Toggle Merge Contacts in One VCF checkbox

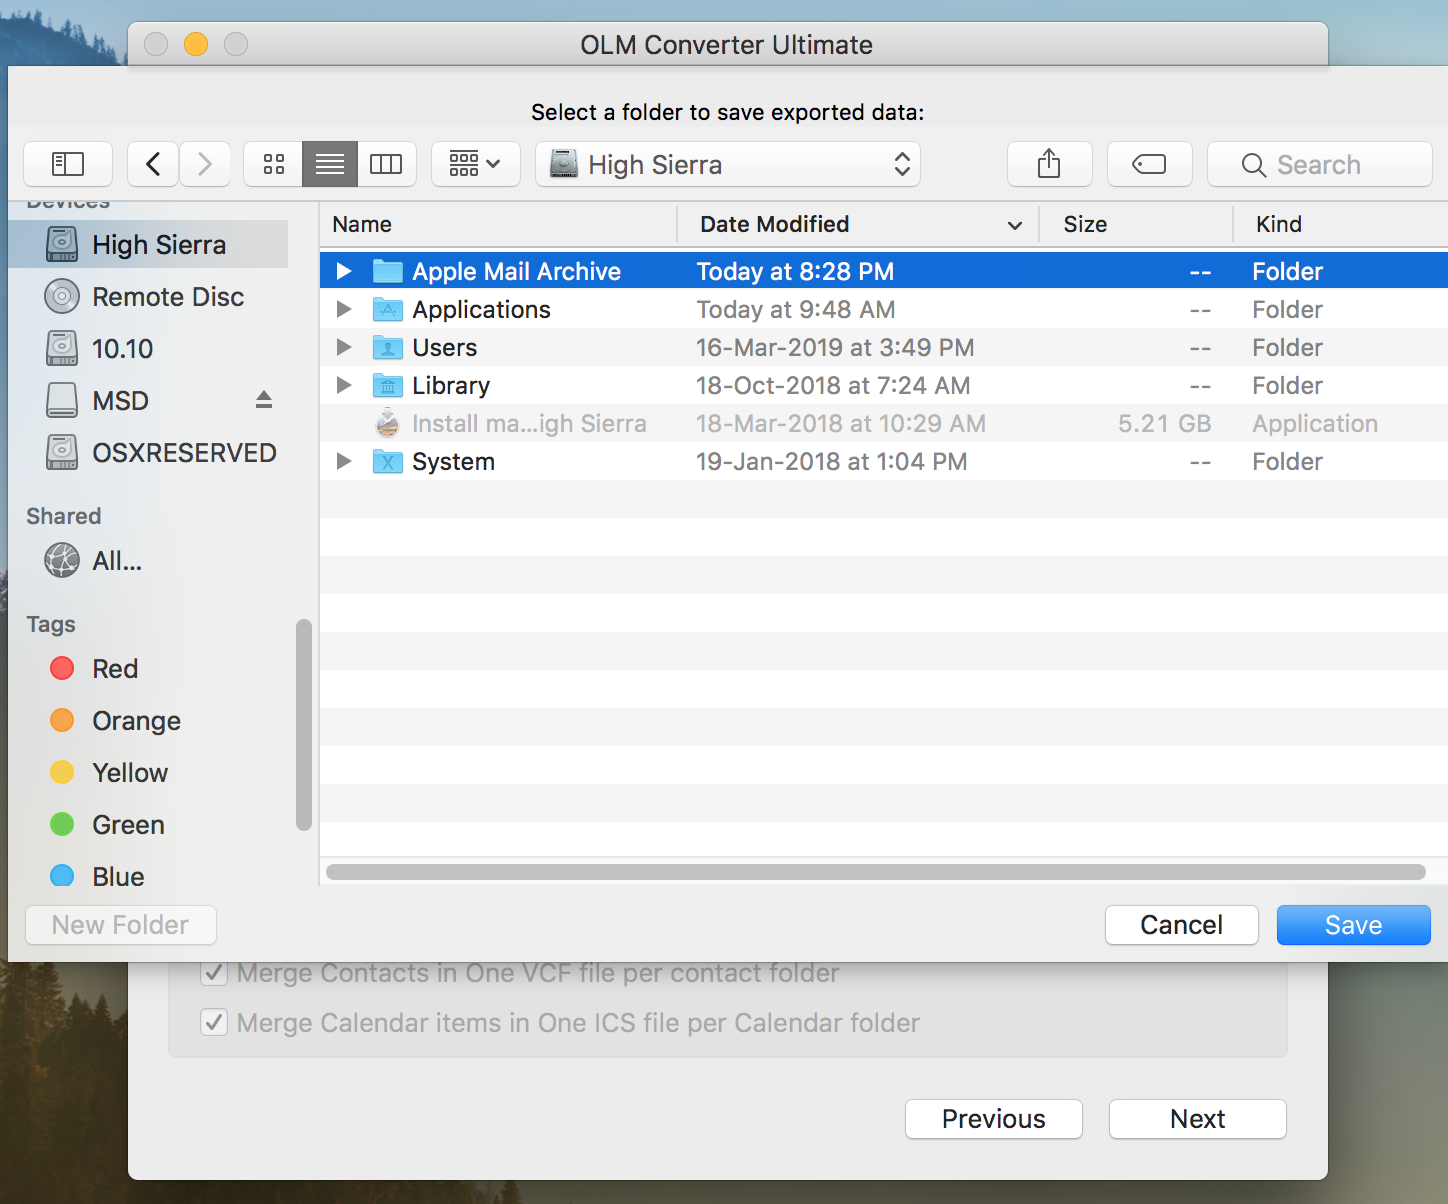coord(214,972)
